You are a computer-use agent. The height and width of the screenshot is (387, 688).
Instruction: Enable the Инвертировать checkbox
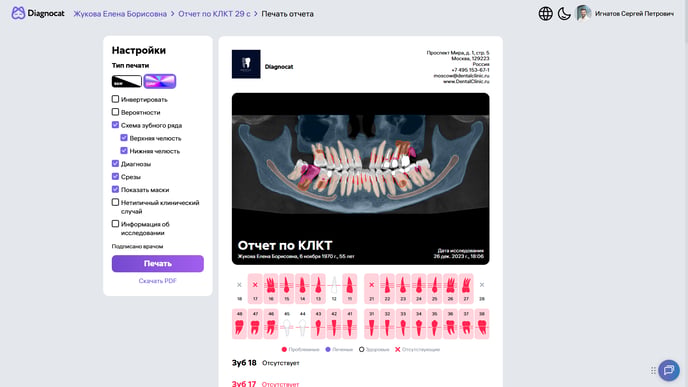[115, 99]
